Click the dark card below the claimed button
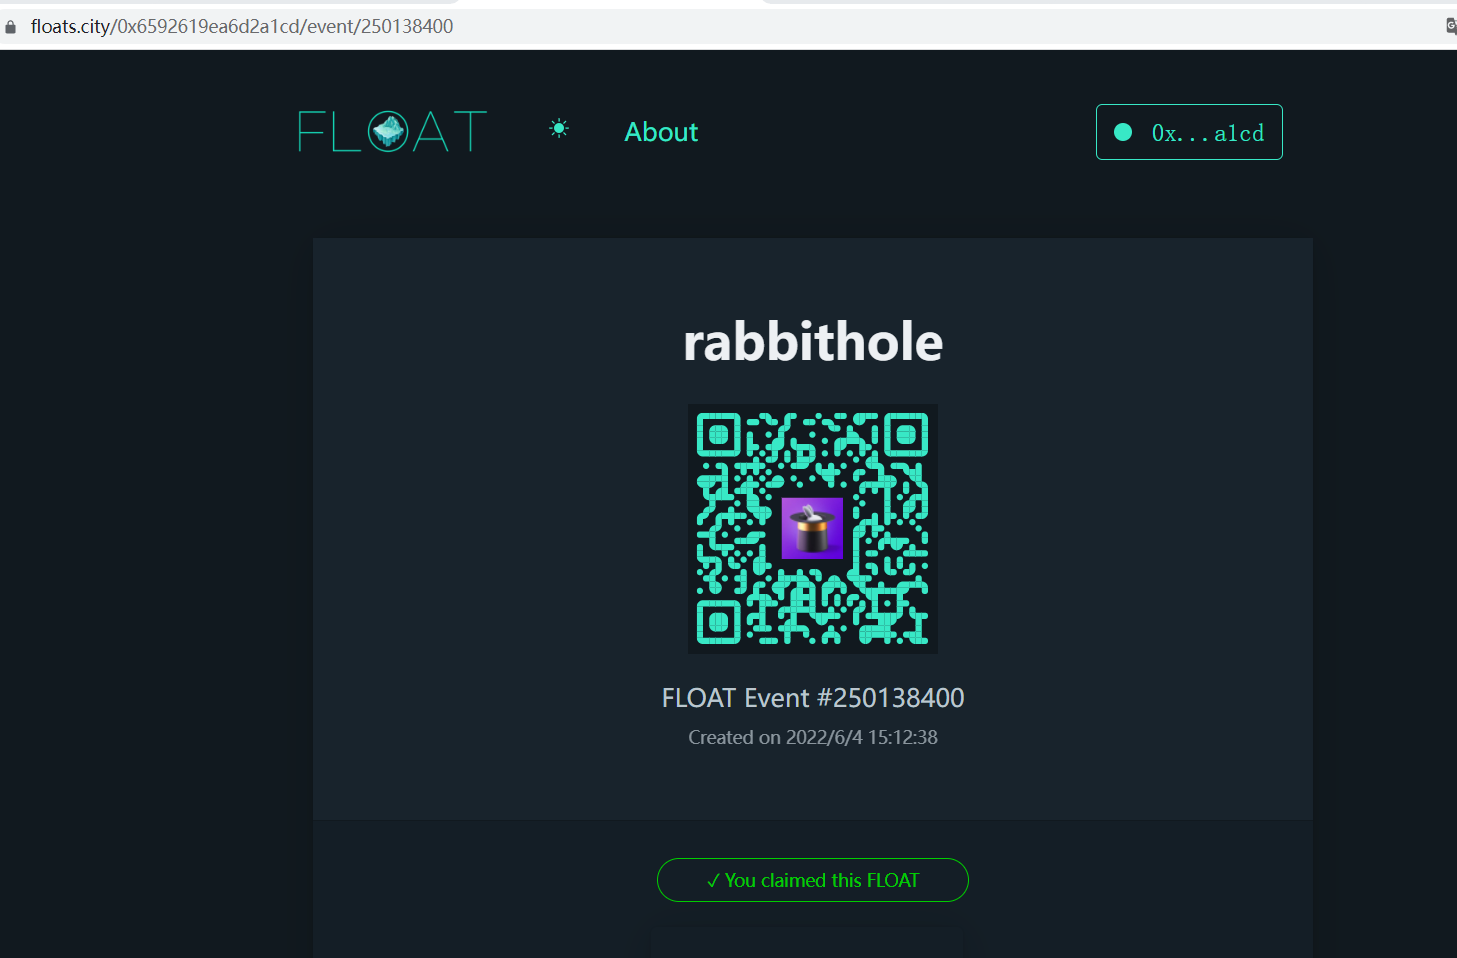This screenshot has width=1457, height=958. pos(807,943)
